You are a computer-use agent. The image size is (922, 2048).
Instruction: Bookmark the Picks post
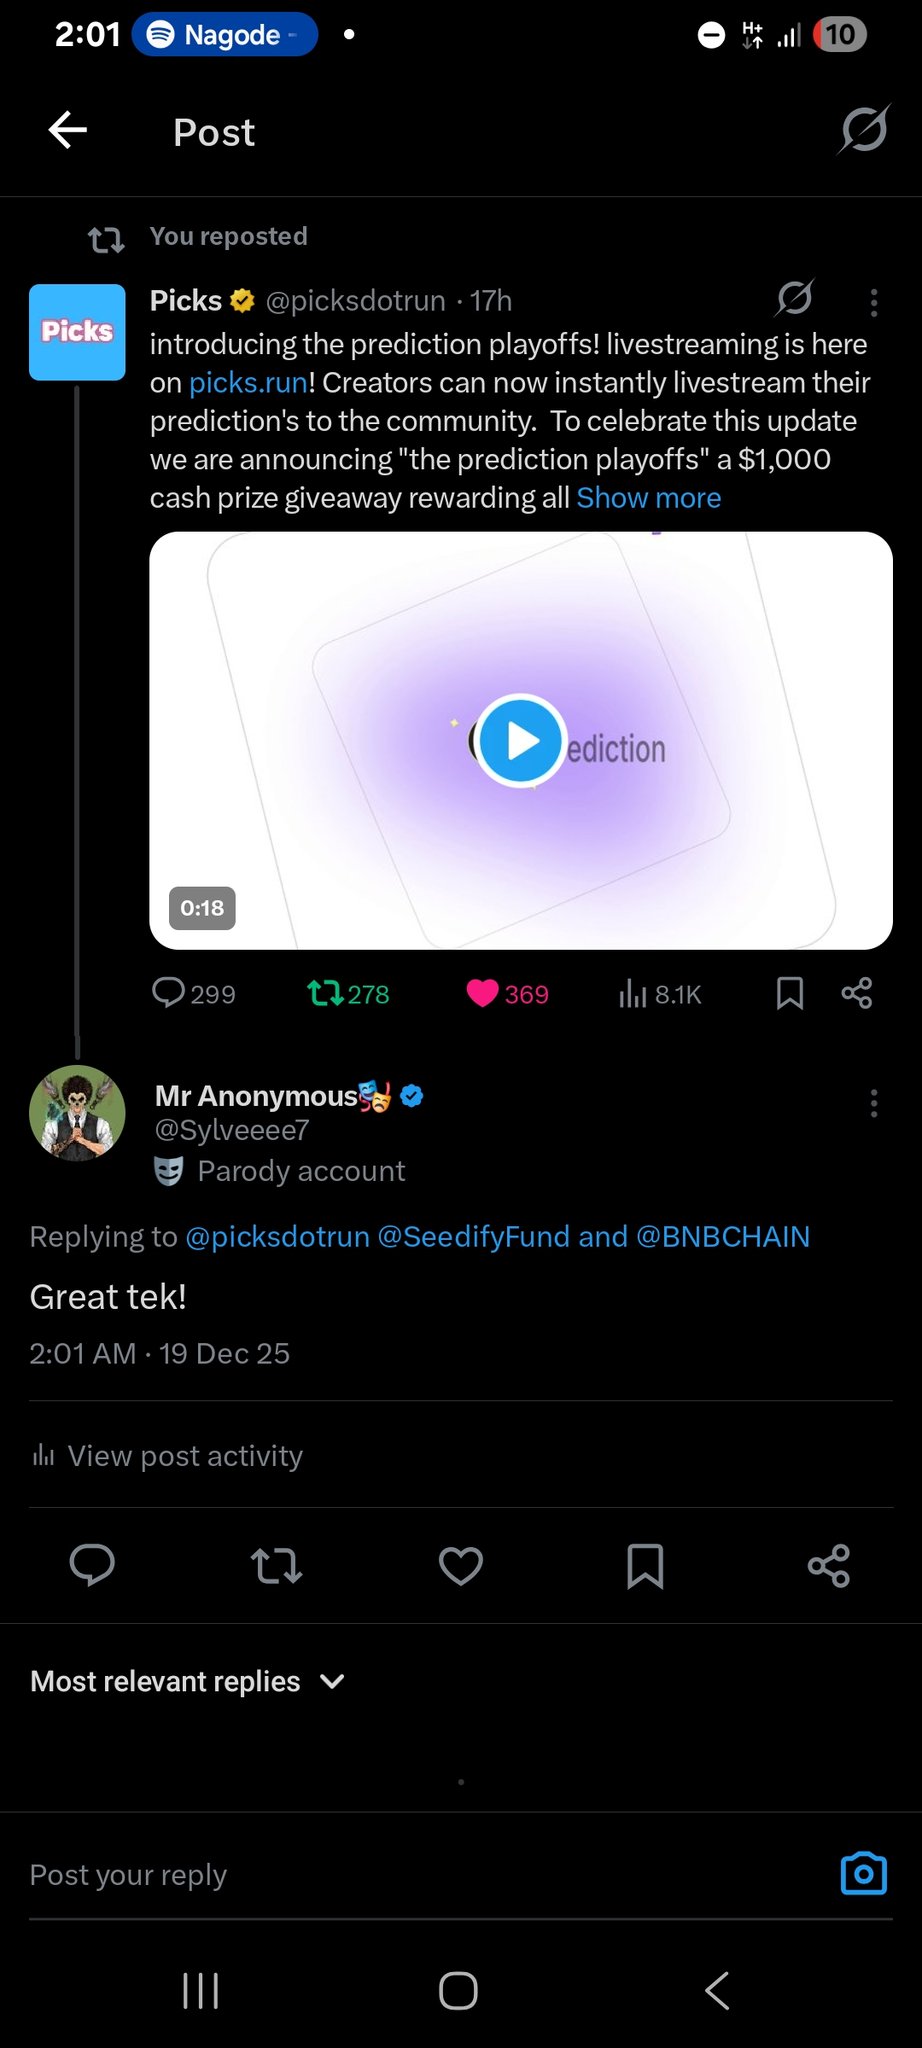click(x=789, y=993)
